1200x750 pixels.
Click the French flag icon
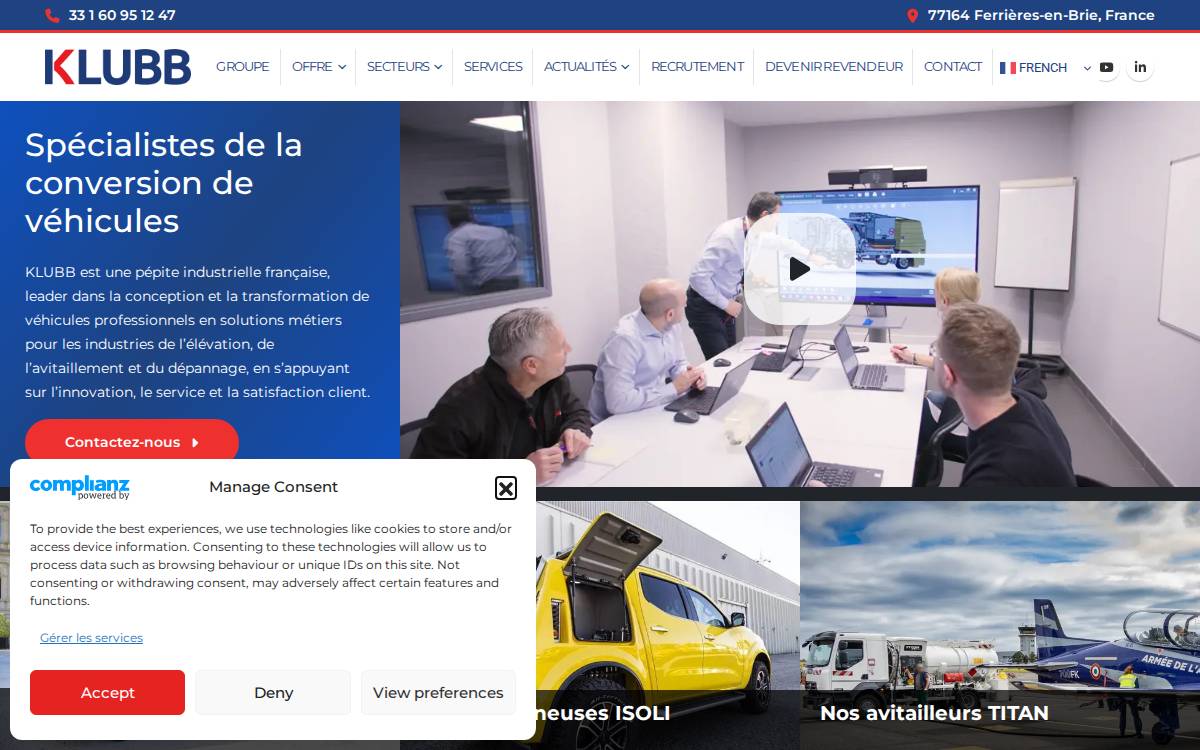(1008, 68)
